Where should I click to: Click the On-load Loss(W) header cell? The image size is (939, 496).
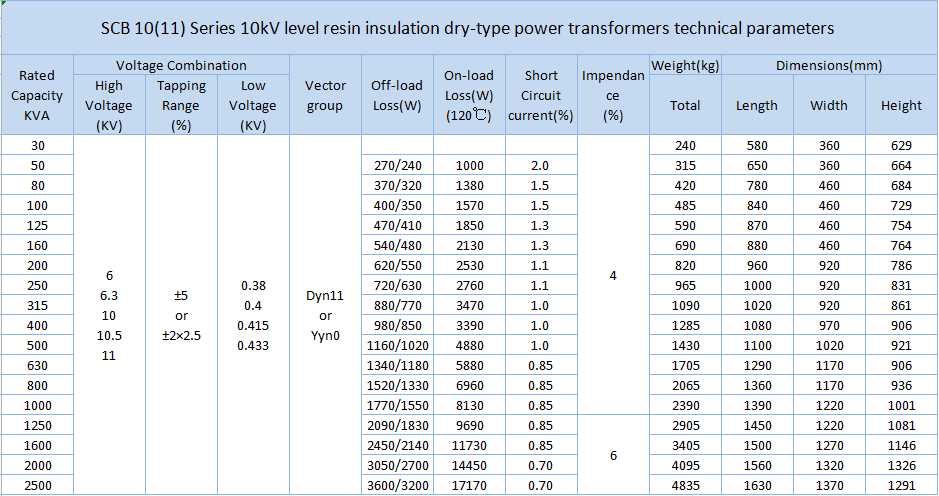pos(469,96)
